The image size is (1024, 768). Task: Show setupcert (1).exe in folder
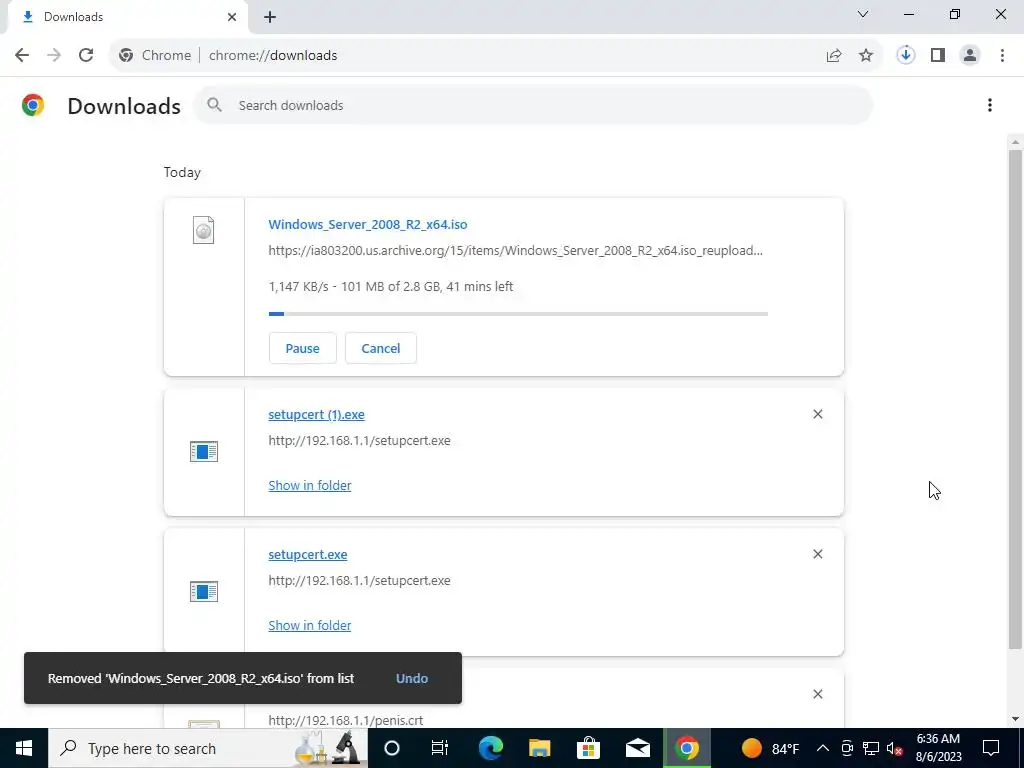point(310,485)
